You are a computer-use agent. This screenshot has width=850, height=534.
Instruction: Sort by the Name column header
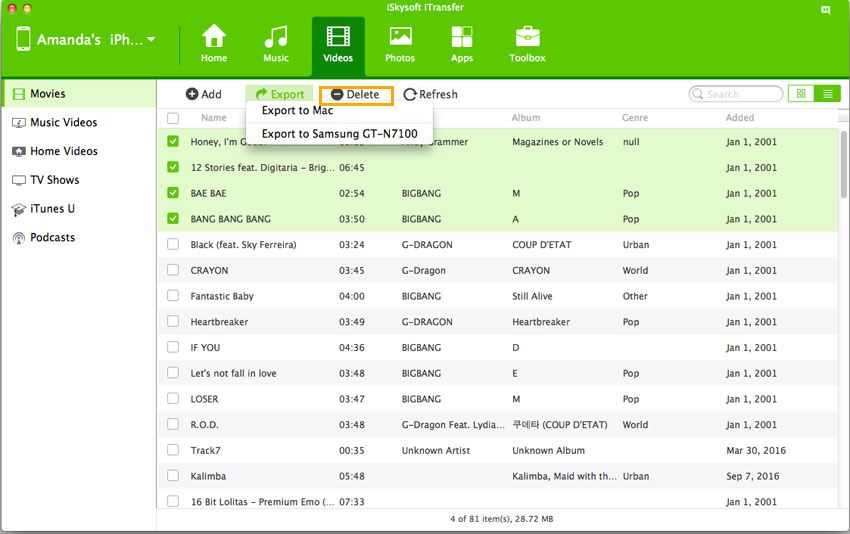[214, 118]
